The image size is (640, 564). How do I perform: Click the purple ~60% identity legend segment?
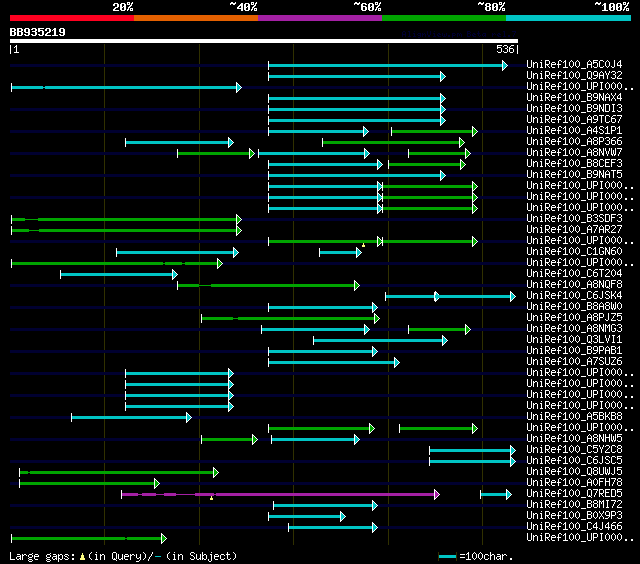320,18
